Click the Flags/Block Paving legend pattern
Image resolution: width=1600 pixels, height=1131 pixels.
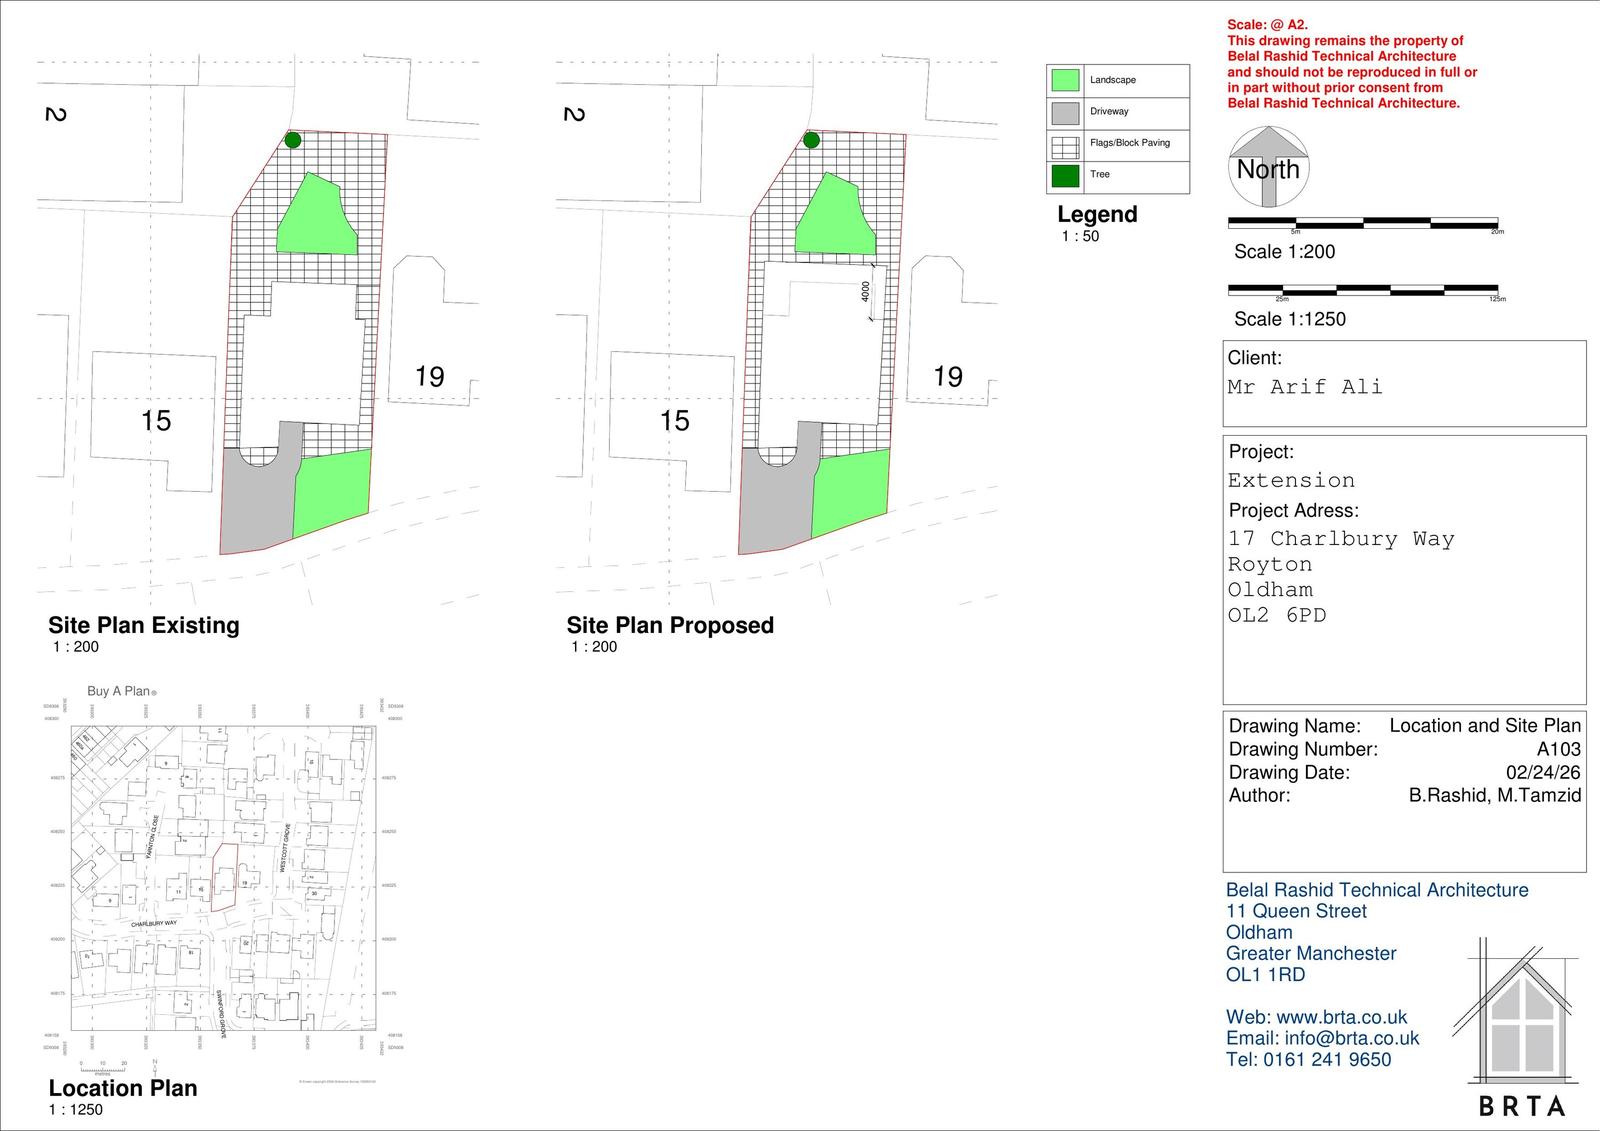click(1065, 144)
